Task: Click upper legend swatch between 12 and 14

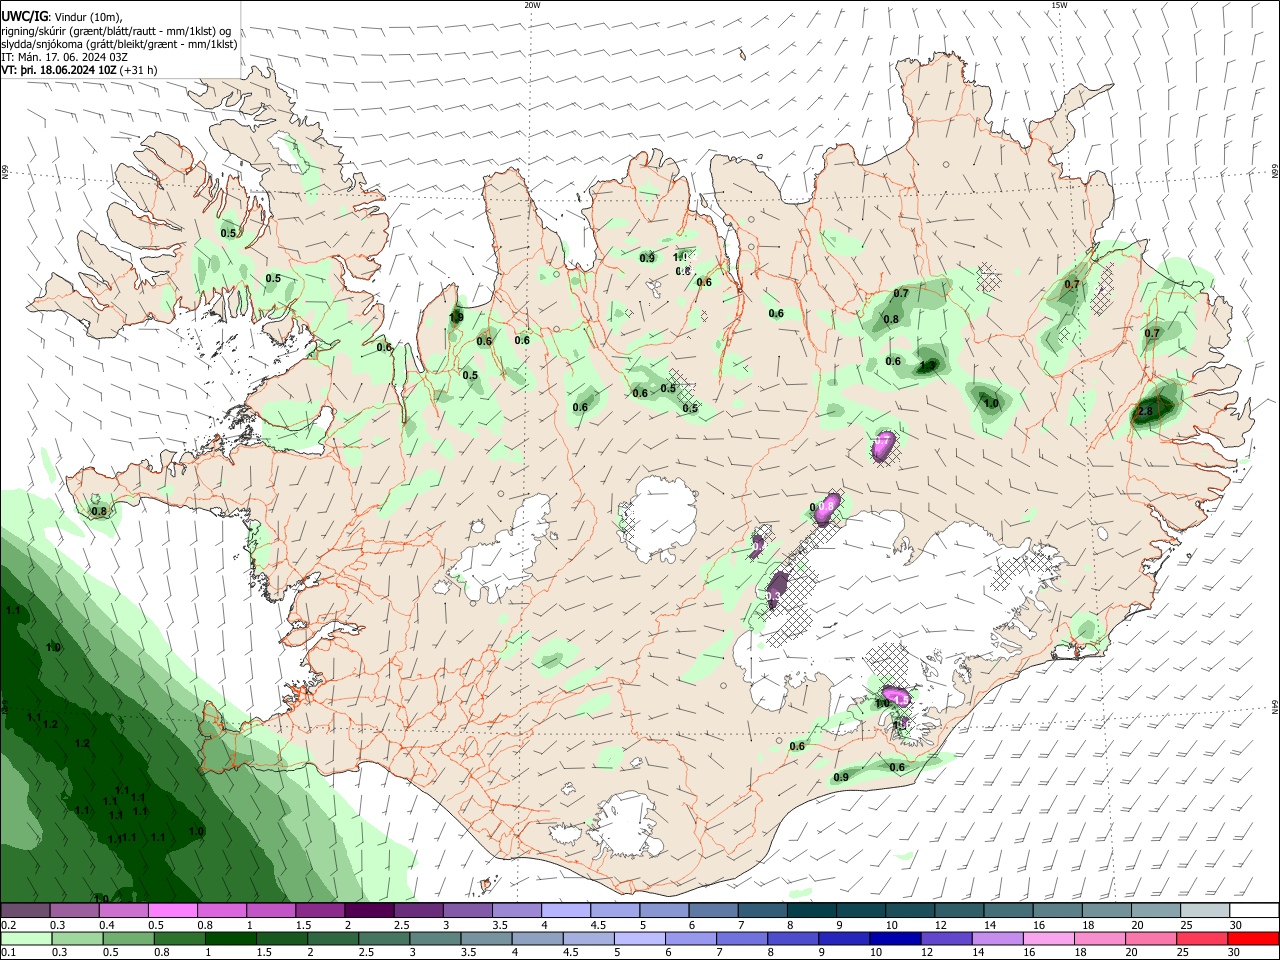Action: click(x=960, y=910)
